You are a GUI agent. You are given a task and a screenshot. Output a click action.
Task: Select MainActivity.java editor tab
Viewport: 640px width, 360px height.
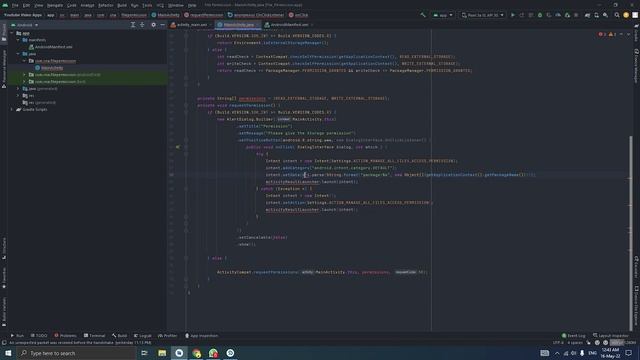pos(238,25)
